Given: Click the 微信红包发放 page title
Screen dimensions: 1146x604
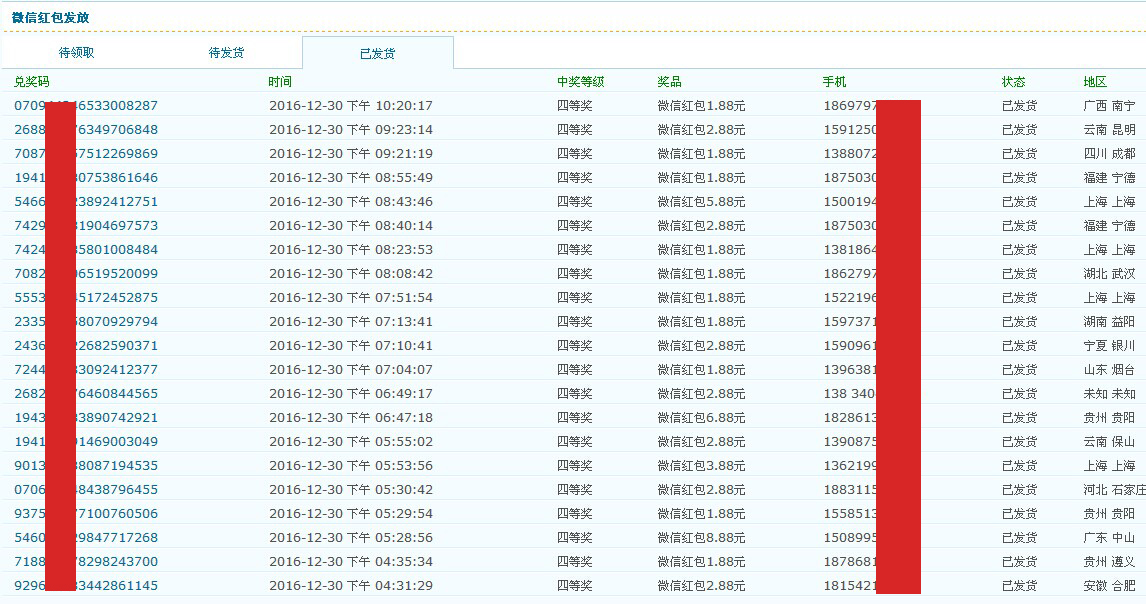Looking at the screenshot, I should click(50, 18).
